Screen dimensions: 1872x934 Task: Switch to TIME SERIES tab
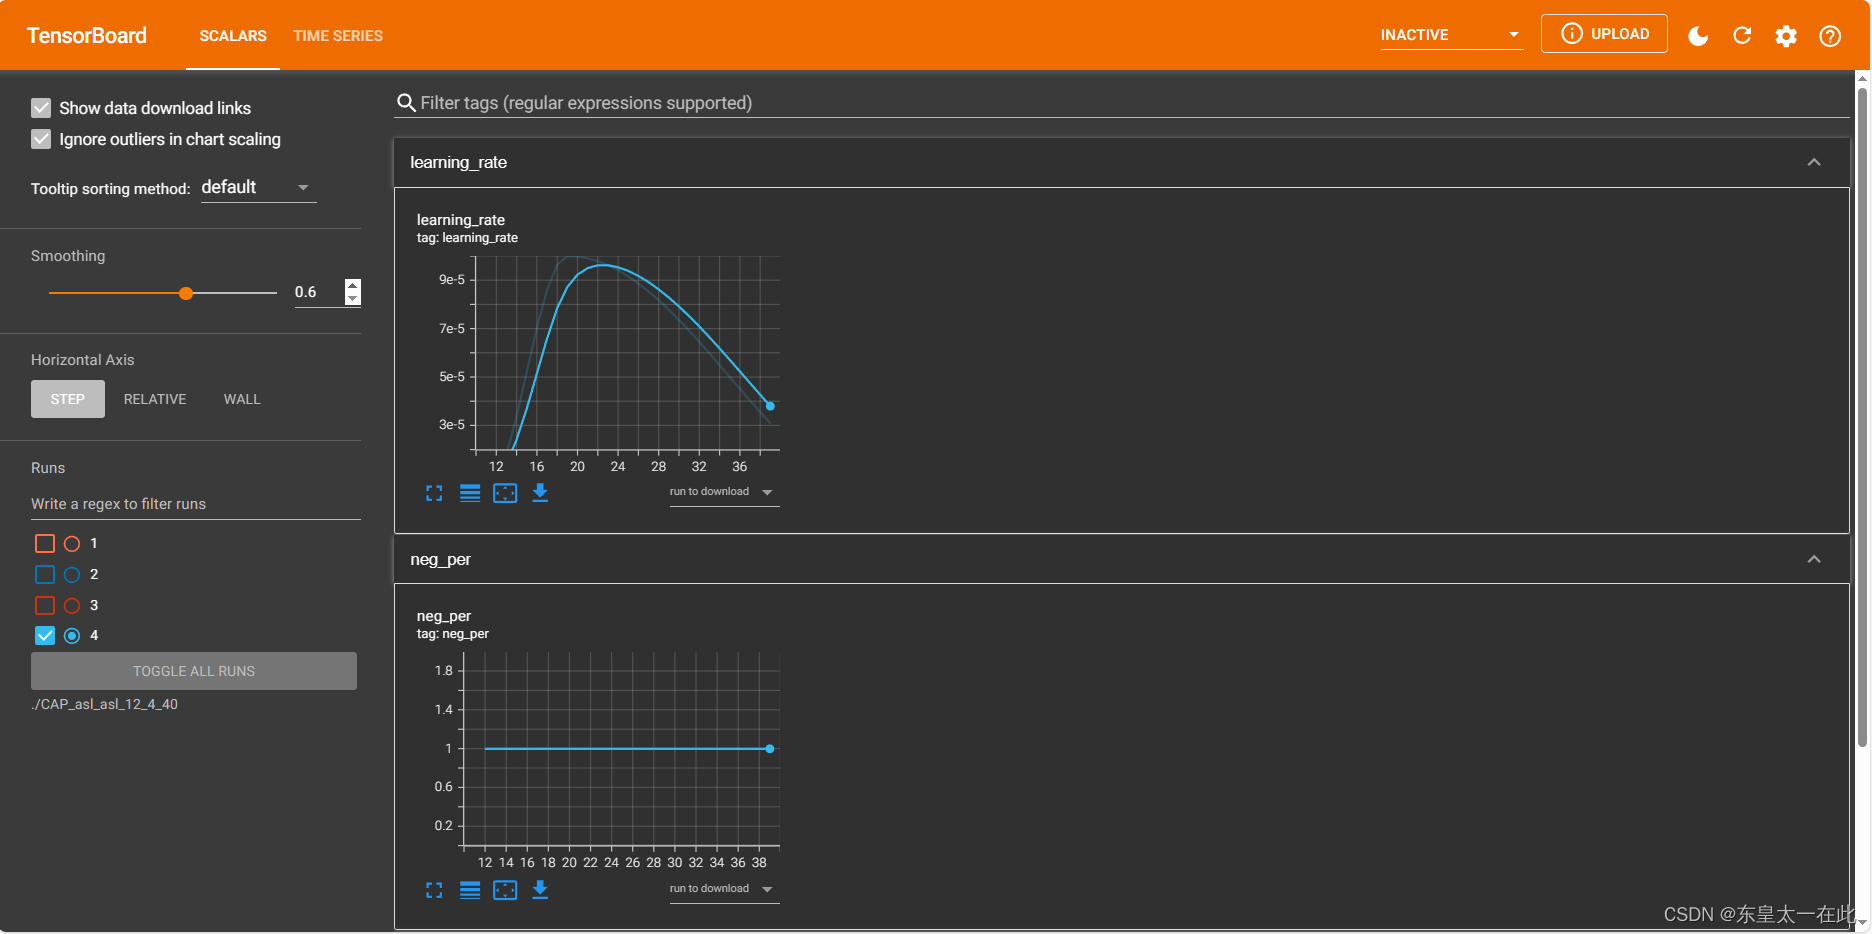(x=338, y=36)
